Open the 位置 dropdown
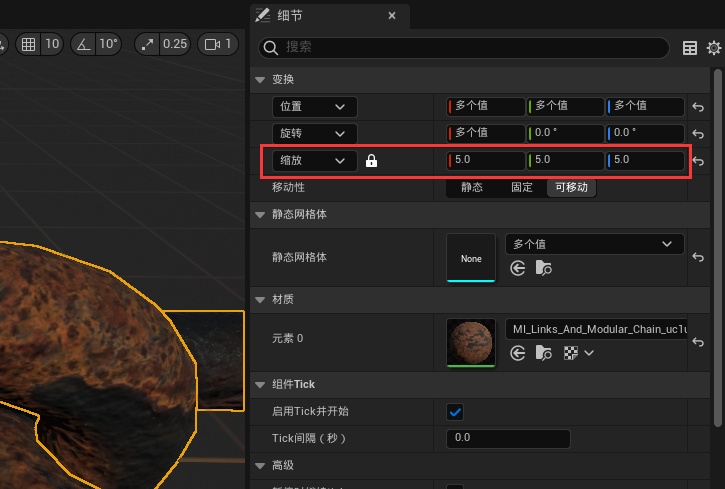 point(314,107)
